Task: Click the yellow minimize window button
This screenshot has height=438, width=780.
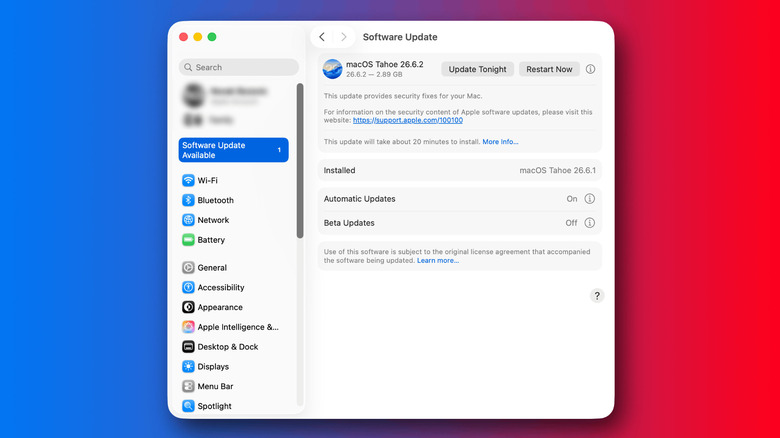Action: coord(197,37)
